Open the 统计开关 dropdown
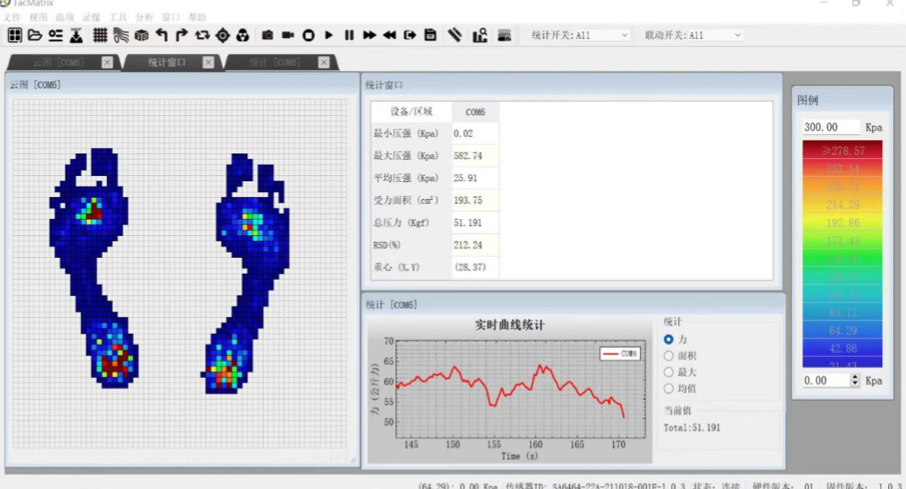Viewport: 906px width, 489px height. [x=580, y=35]
